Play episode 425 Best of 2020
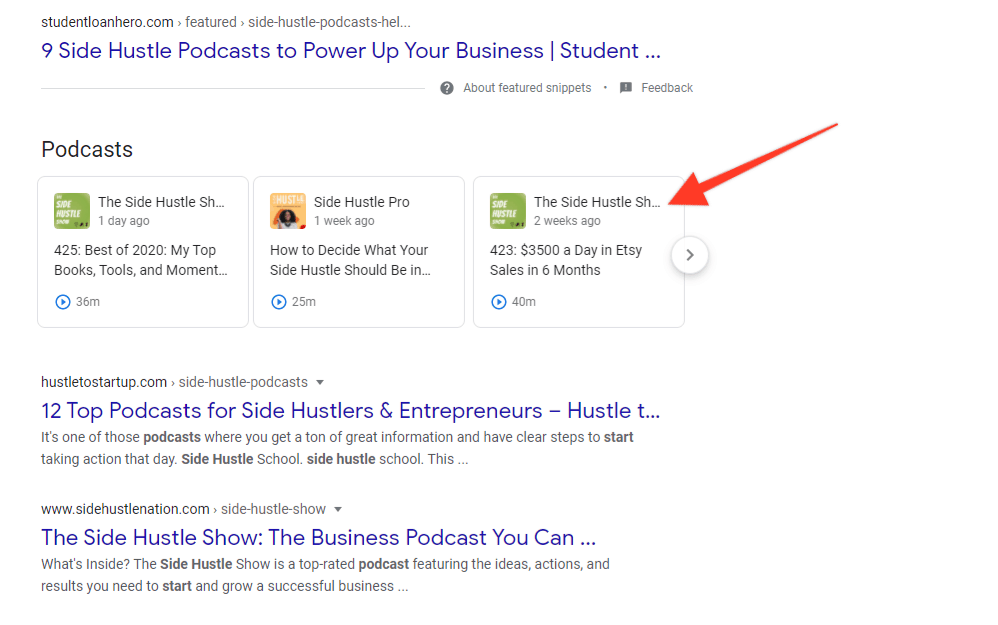The height and width of the screenshot is (625, 998). [x=62, y=302]
